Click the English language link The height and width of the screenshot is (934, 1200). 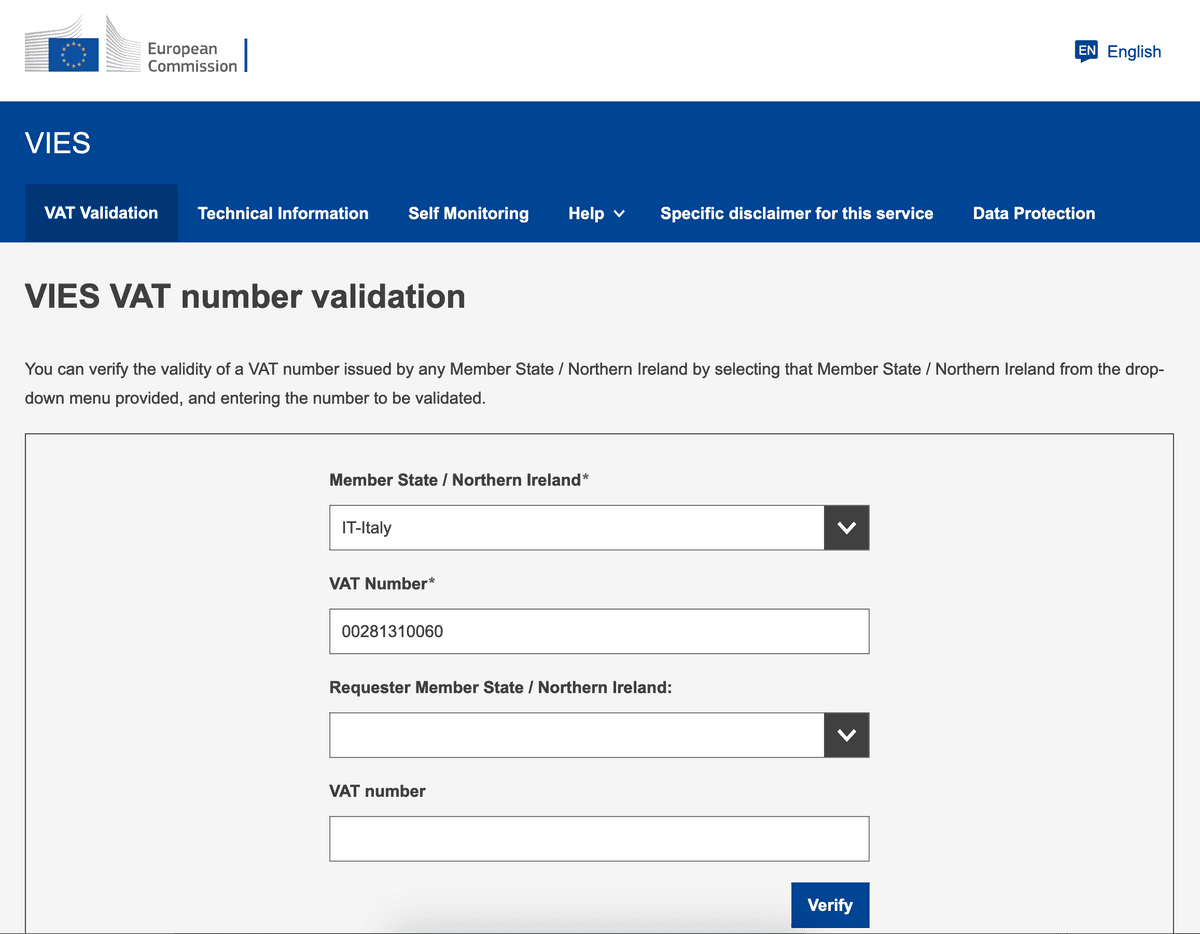pyautogui.click(x=1133, y=51)
